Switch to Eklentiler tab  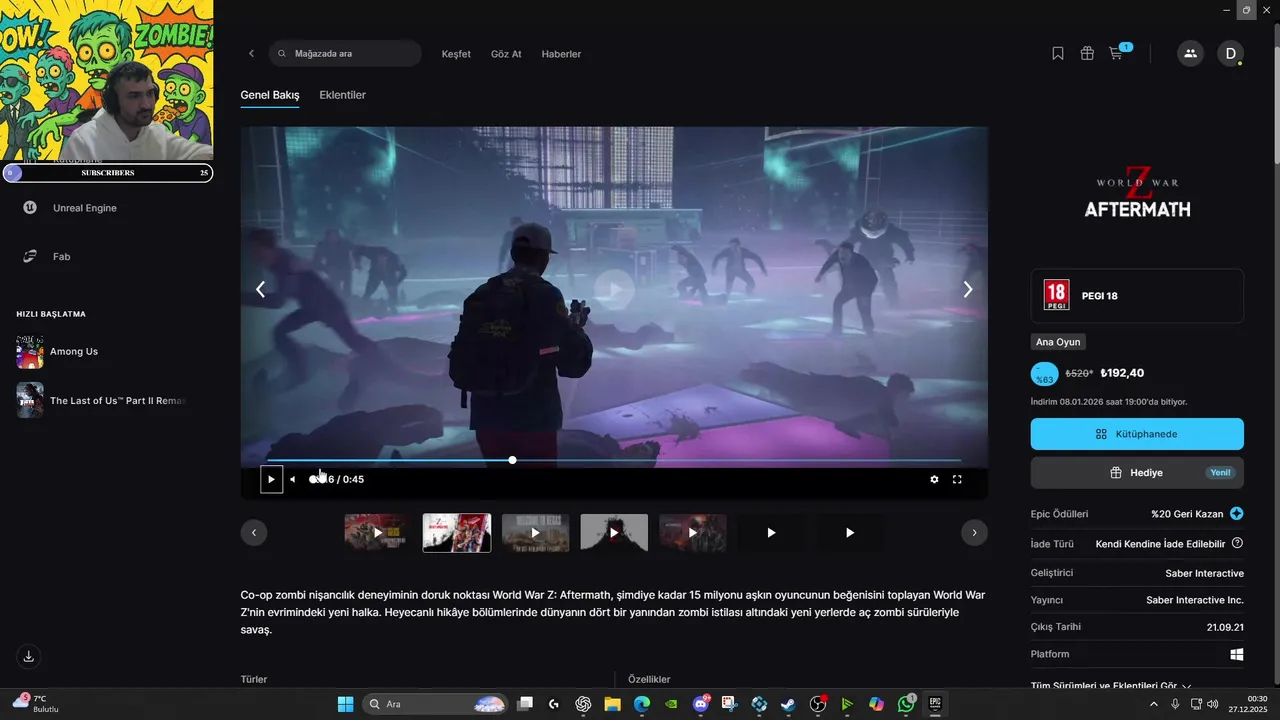(x=342, y=95)
